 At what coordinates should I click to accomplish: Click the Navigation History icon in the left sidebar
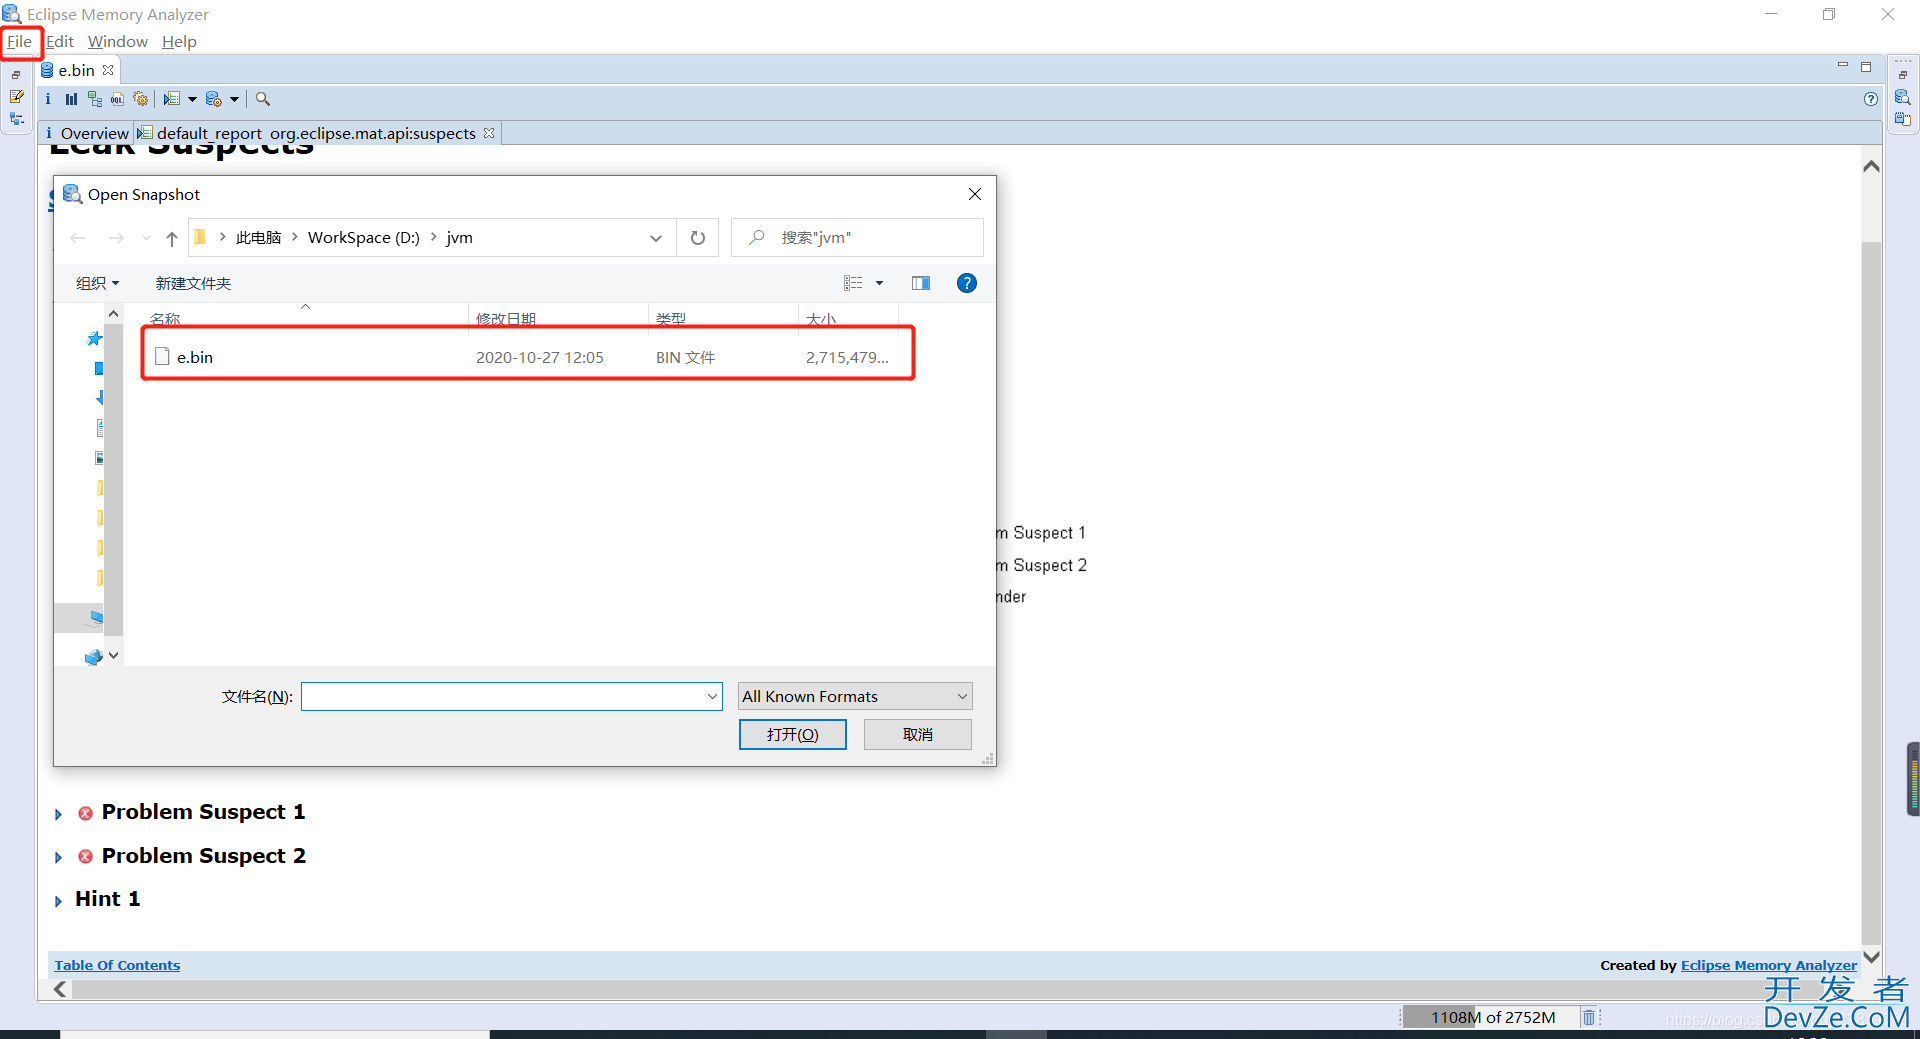(x=17, y=119)
